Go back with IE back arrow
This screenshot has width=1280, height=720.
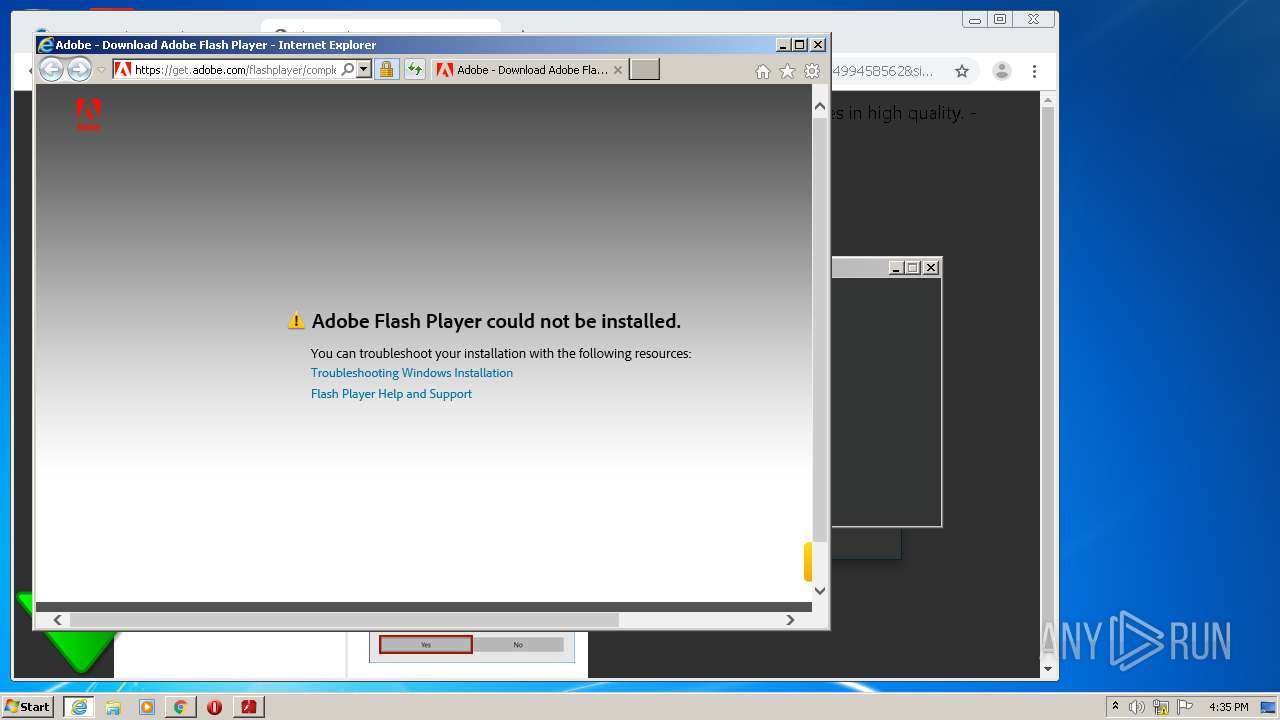click(x=51, y=69)
